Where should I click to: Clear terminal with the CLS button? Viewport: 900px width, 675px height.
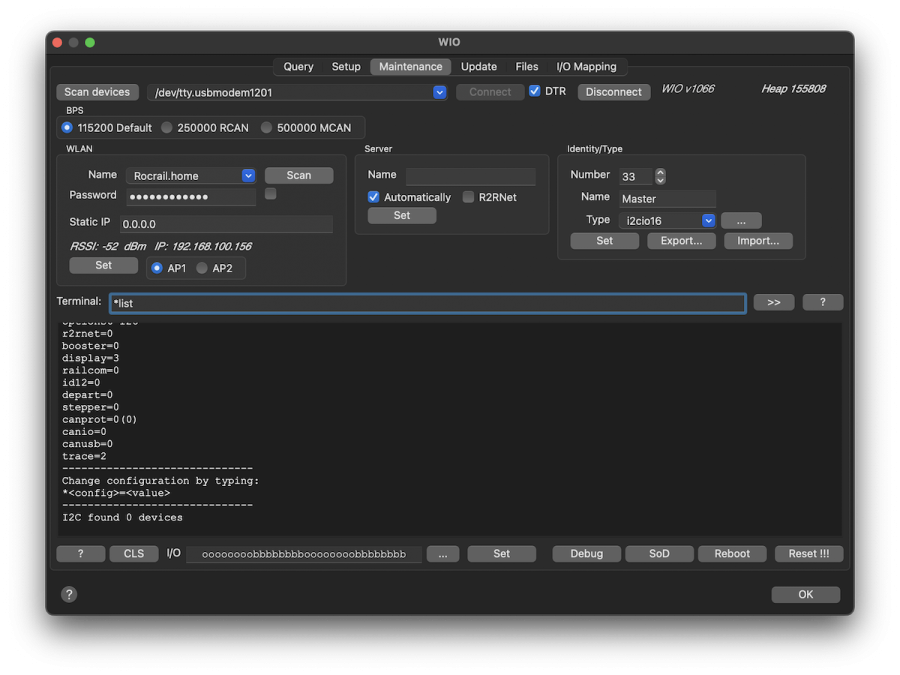(134, 553)
